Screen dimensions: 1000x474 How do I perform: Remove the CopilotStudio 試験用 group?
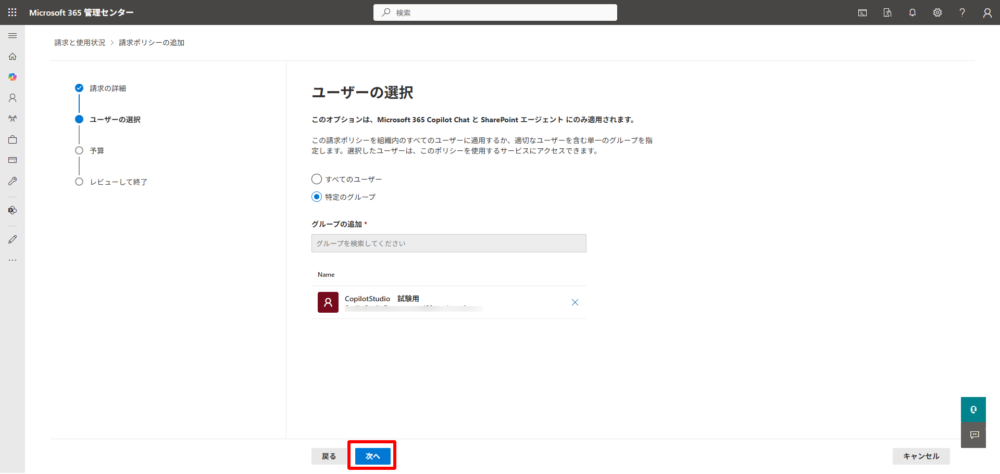click(574, 302)
